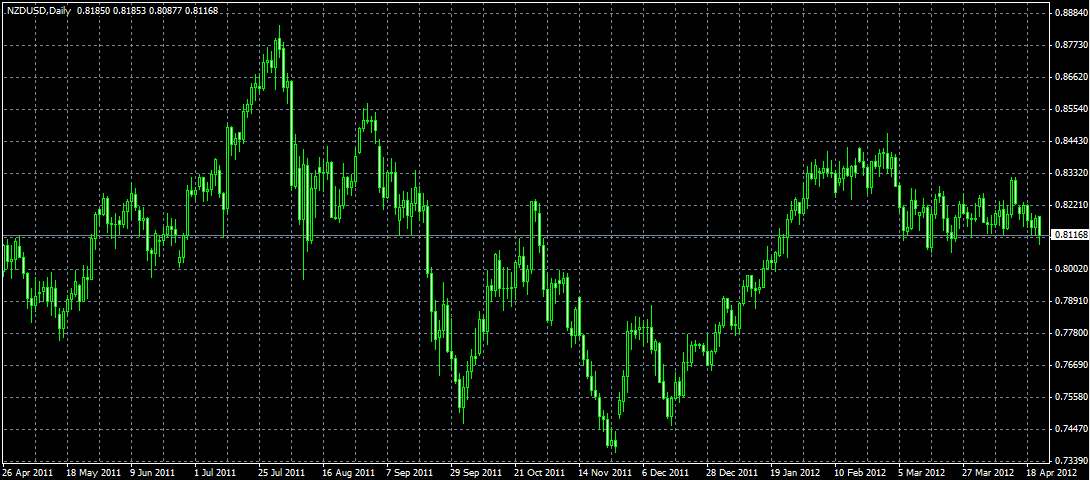Click the 19 Jan 2012 date label
The height and width of the screenshot is (480, 1090).
point(795,472)
